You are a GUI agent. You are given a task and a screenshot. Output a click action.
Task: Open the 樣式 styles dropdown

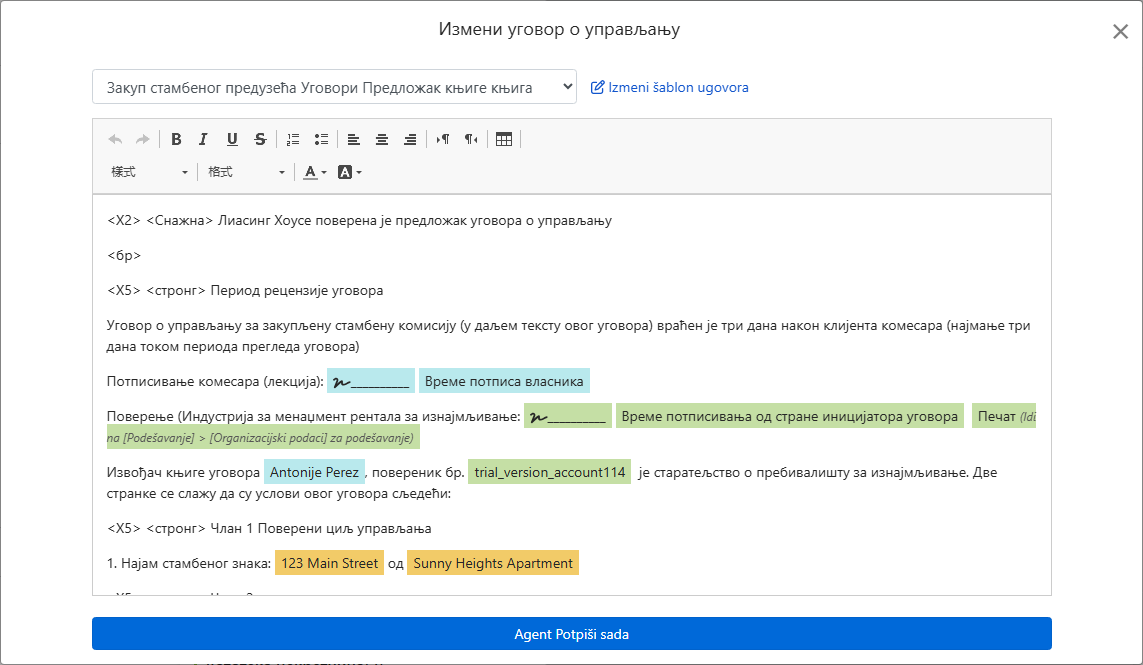(149, 172)
